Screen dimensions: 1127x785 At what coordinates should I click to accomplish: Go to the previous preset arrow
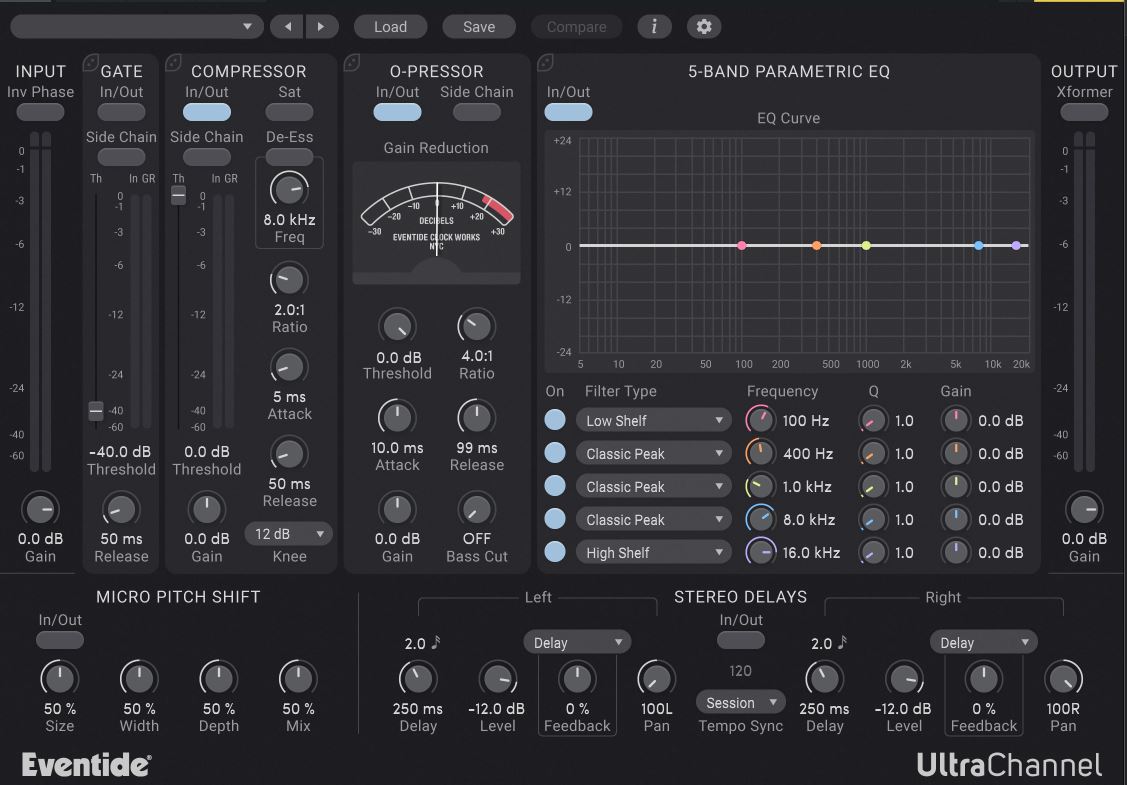pos(288,27)
